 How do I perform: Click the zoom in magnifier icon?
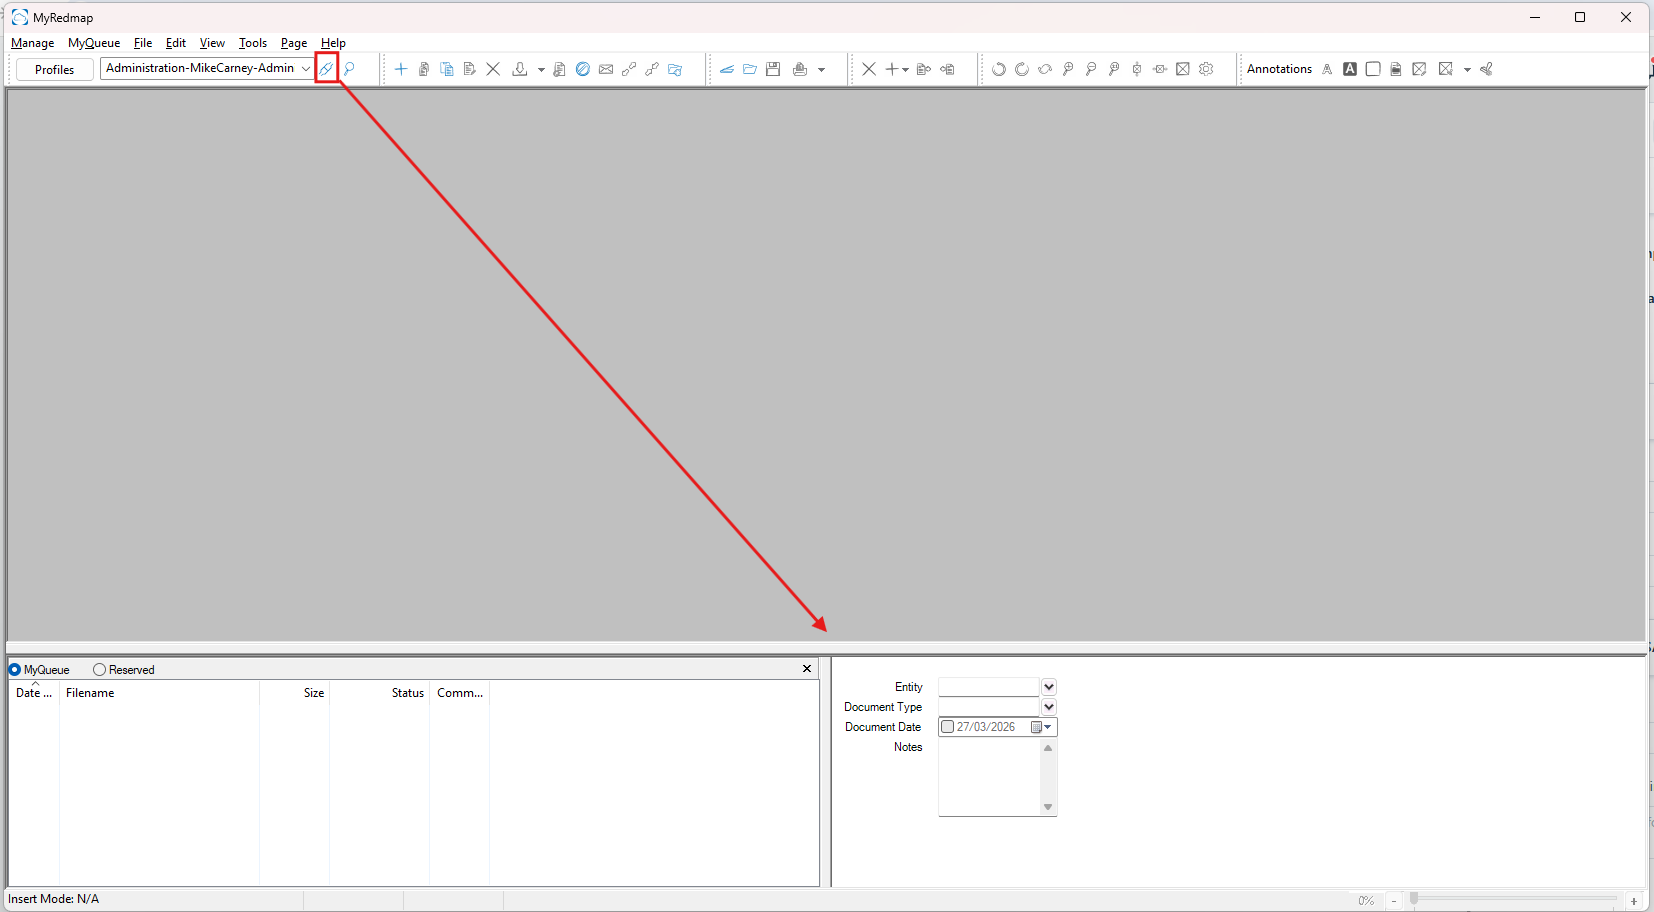(1068, 69)
